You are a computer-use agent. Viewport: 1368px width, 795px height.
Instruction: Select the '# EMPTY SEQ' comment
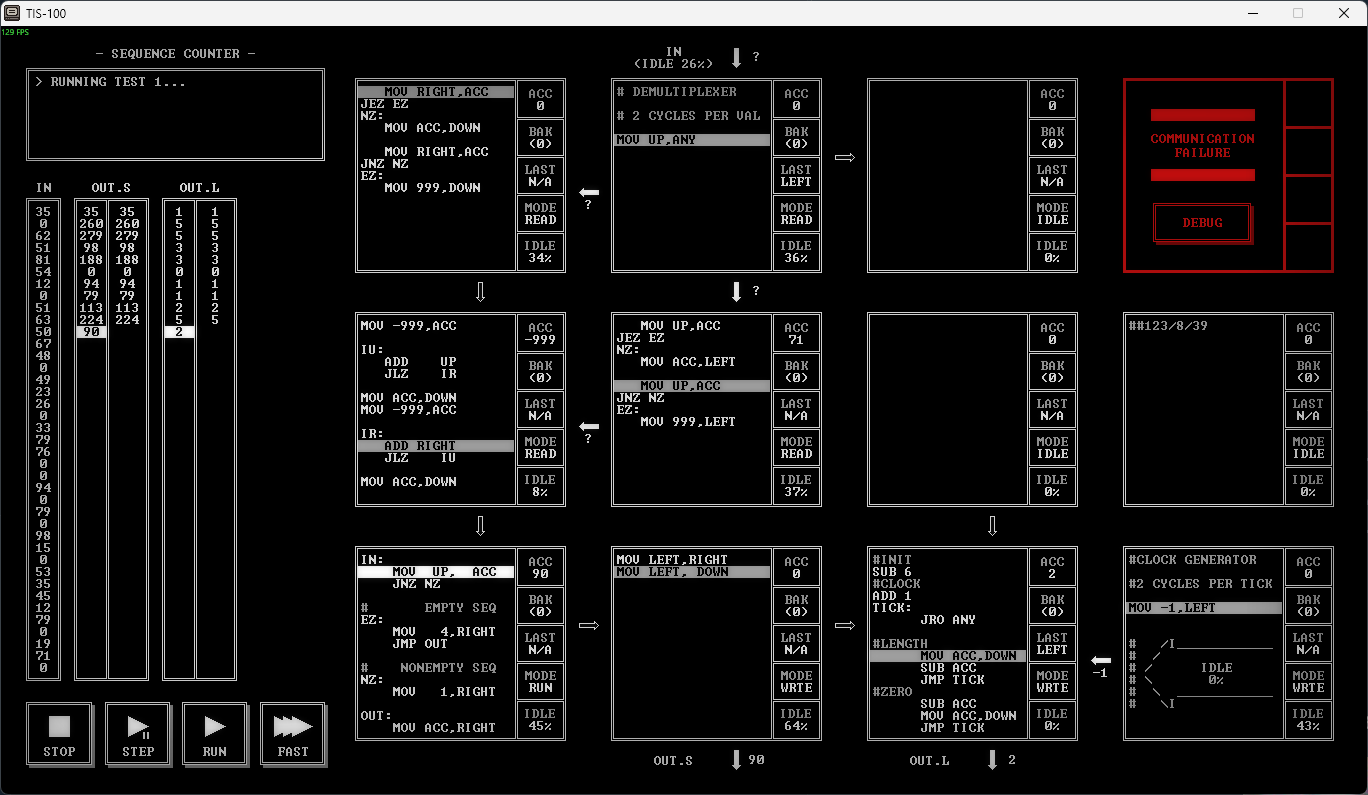[x=428, y=608]
